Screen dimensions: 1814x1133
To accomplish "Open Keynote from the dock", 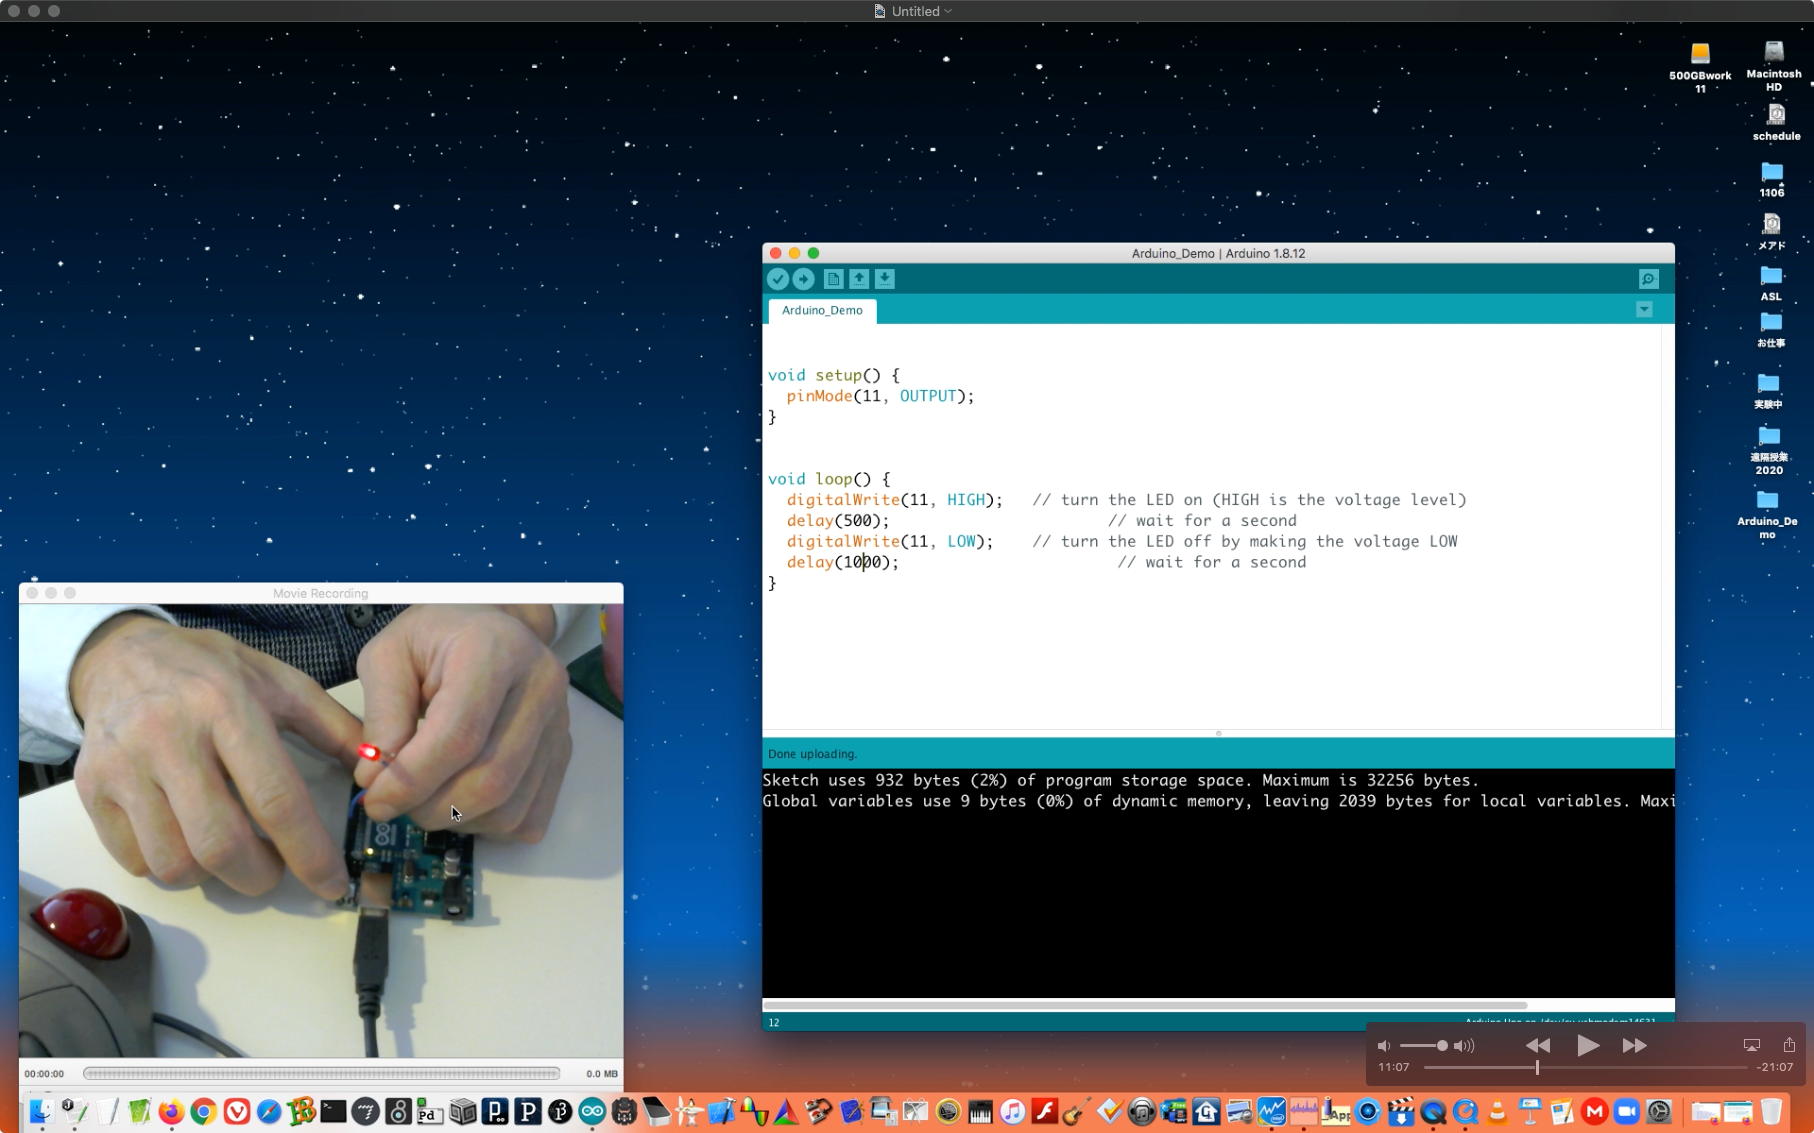I will (1530, 1111).
